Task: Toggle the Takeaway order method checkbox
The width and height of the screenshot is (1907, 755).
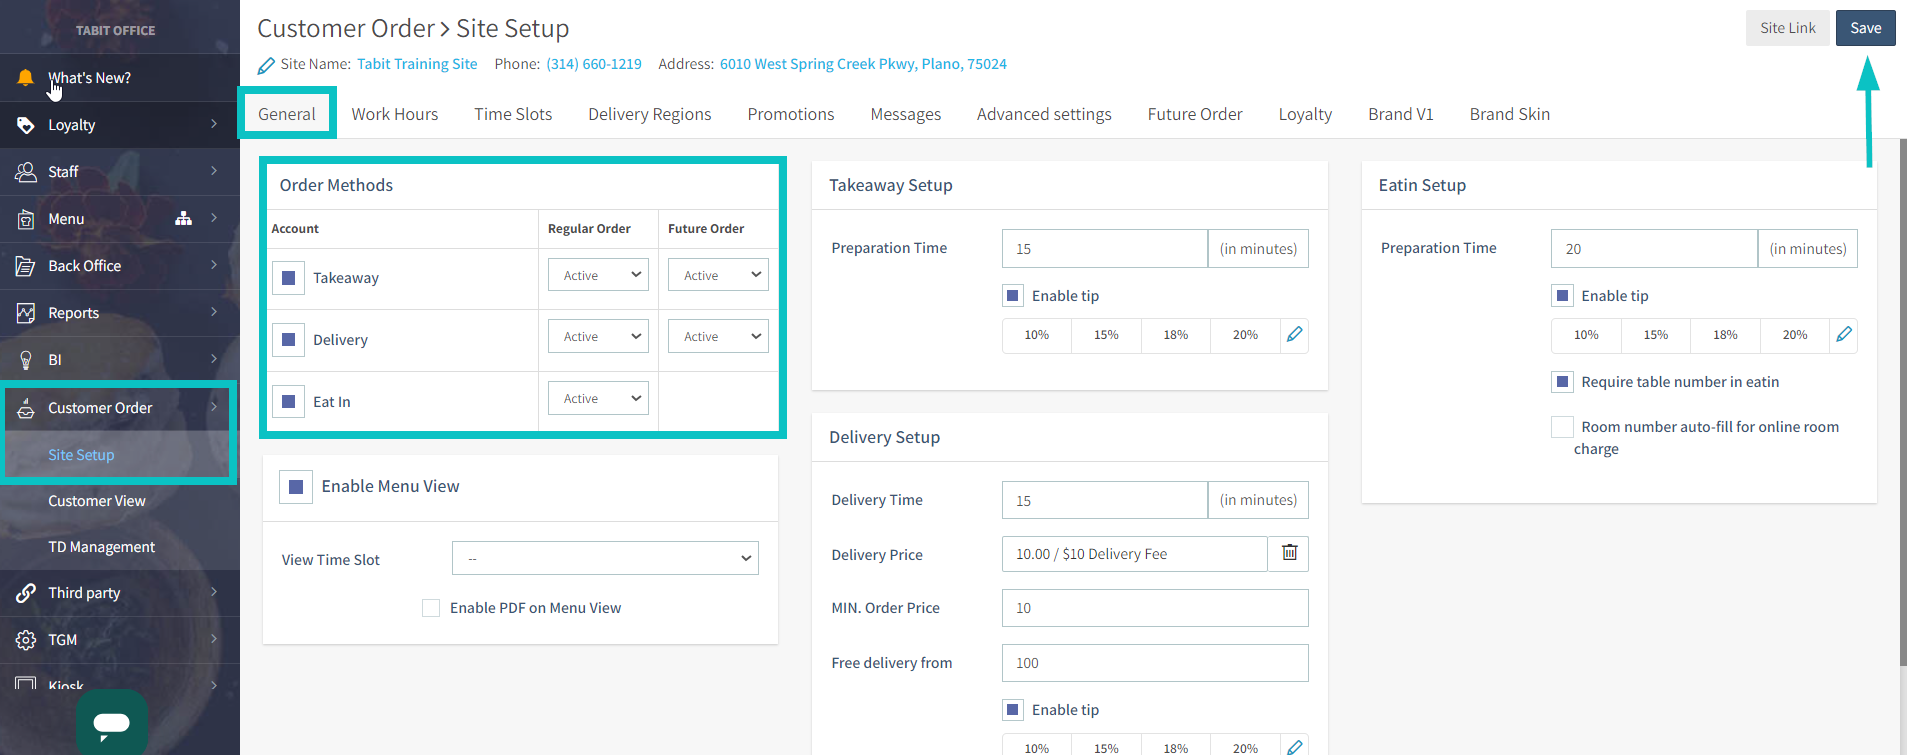Action: pos(288,278)
